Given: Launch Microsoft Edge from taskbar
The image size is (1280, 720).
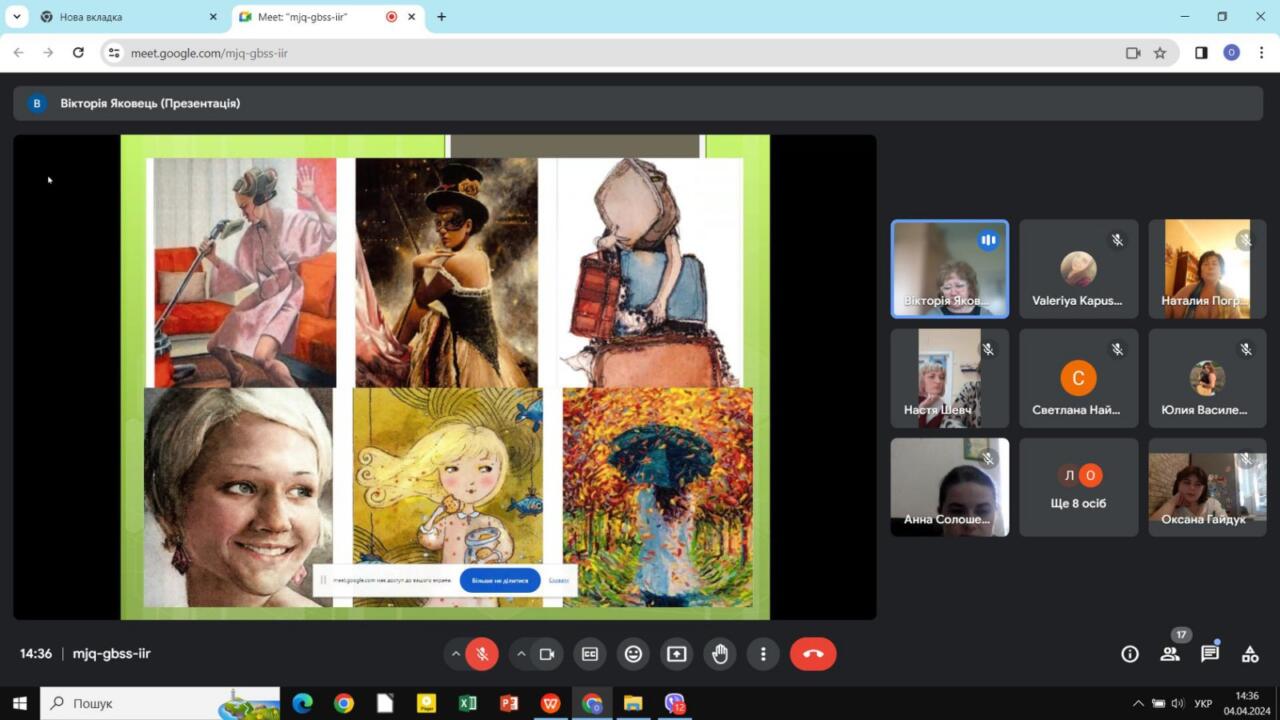Looking at the screenshot, I should pos(302,703).
